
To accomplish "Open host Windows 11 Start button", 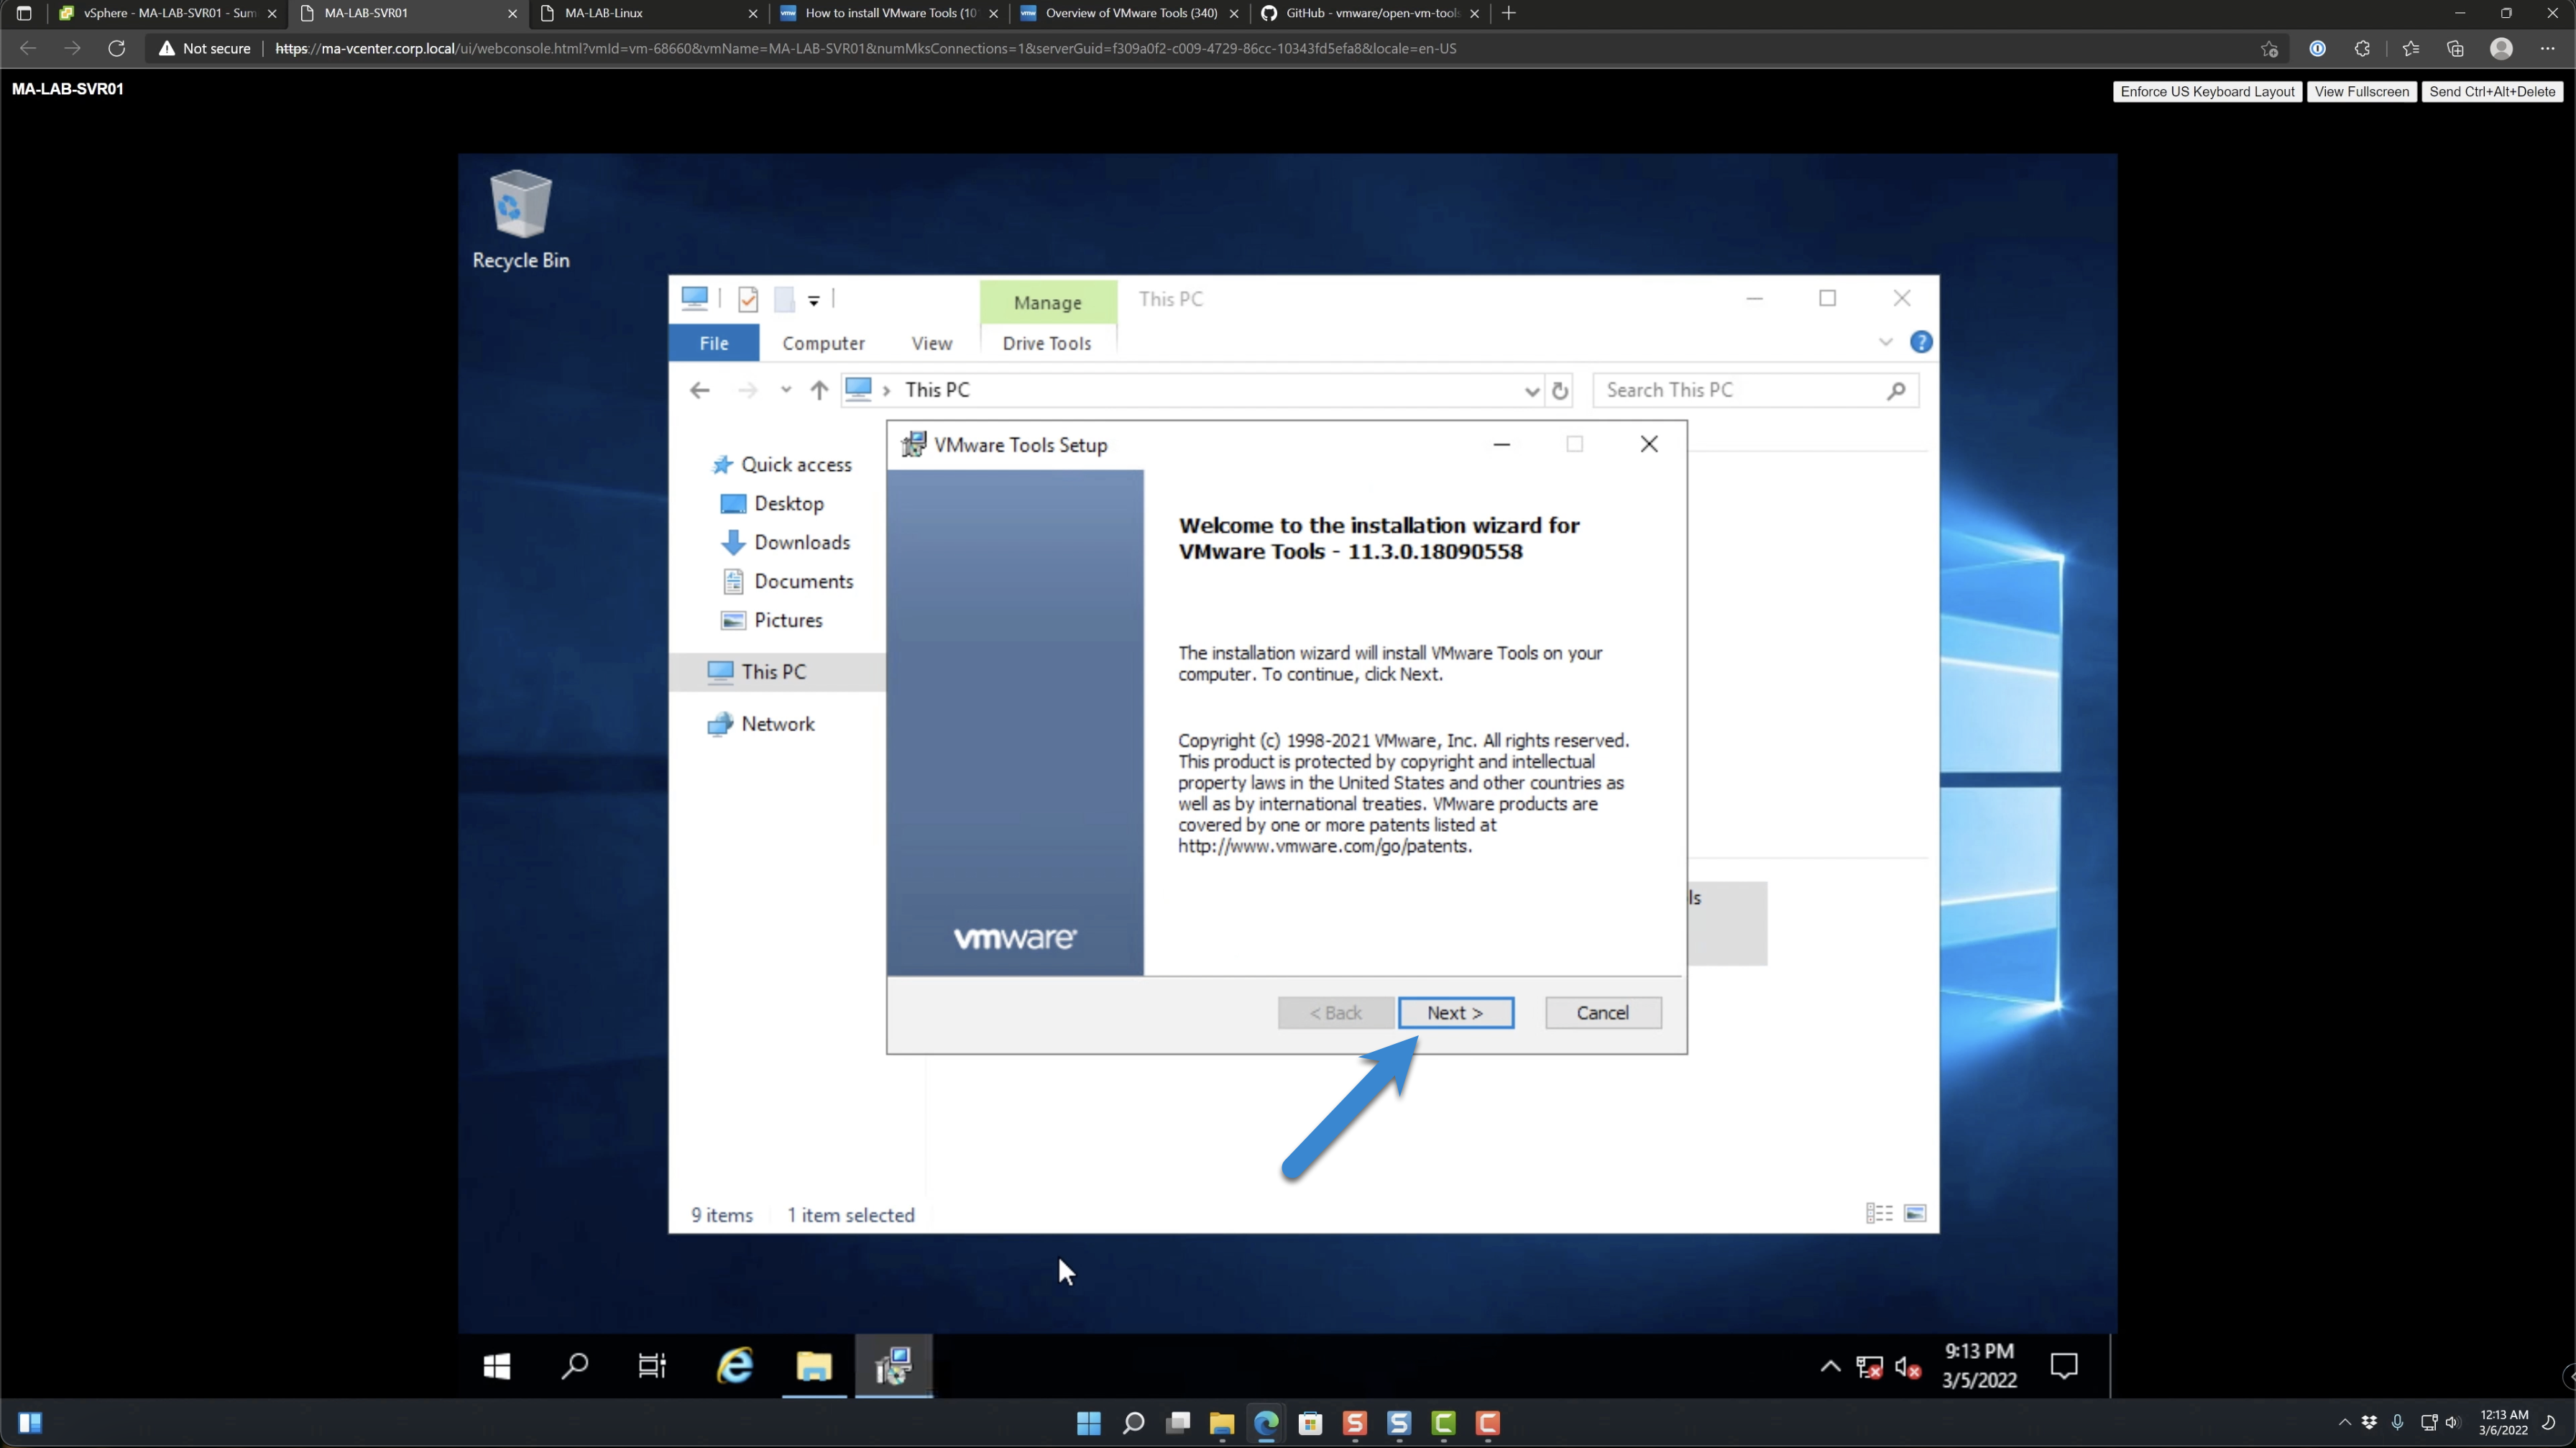I will tap(1088, 1423).
